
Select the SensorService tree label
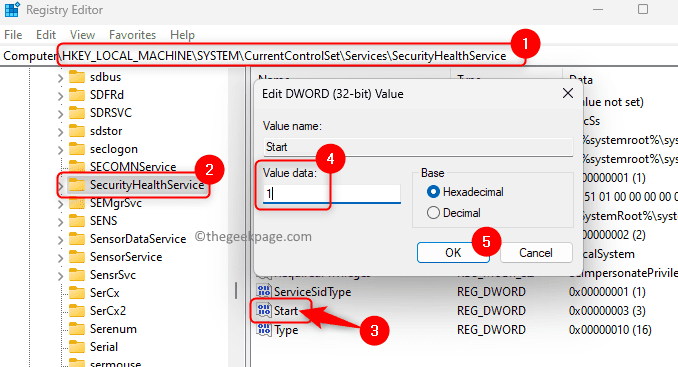coord(126,257)
